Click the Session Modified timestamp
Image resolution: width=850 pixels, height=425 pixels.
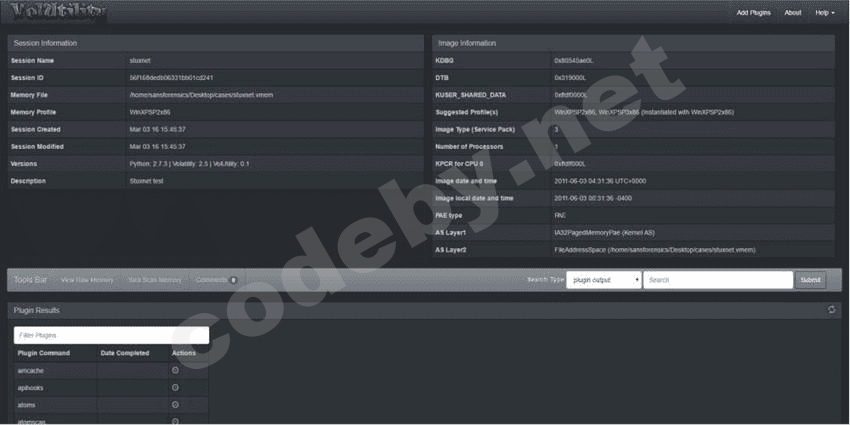pos(157,147)
